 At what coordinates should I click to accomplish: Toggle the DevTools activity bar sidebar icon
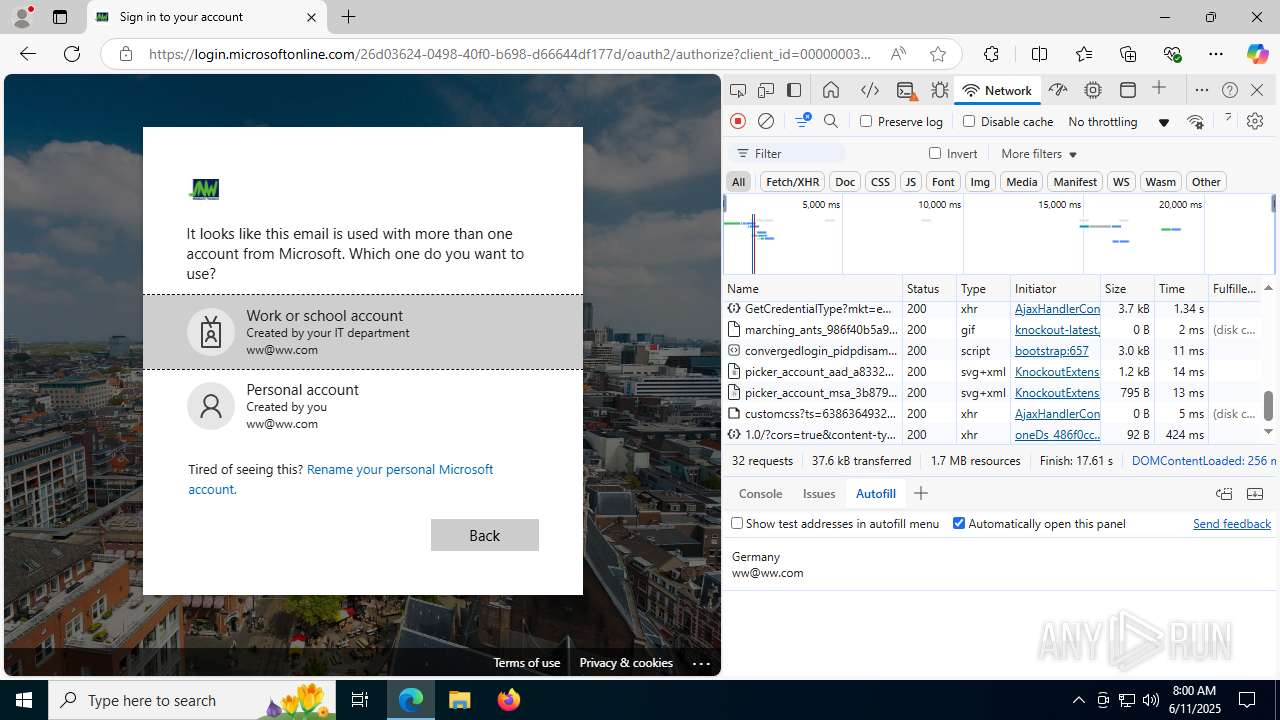pos(794,90)
